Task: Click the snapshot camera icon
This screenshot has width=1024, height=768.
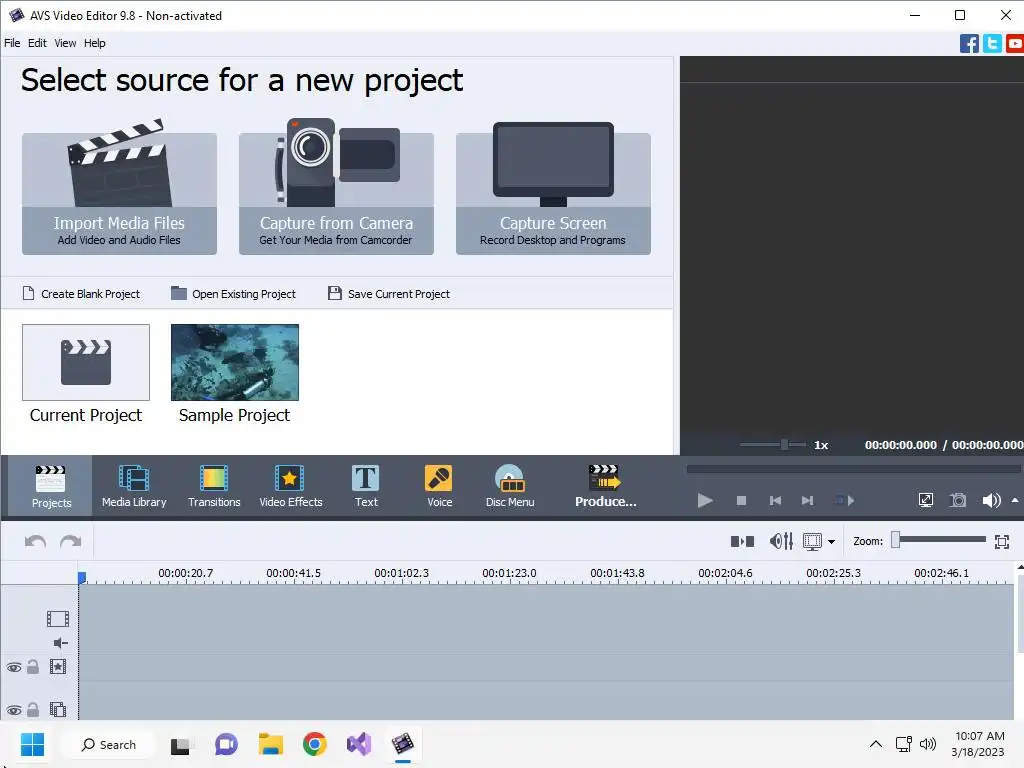Action: (958, 501)
